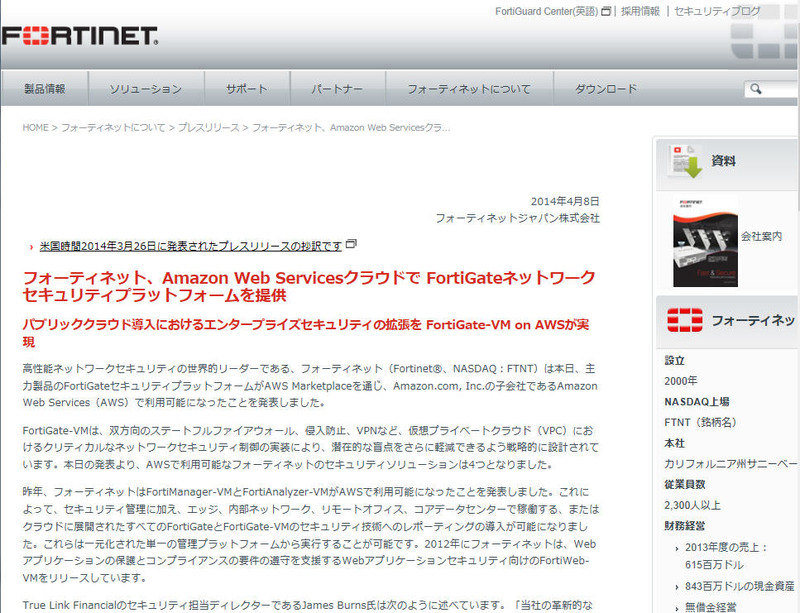
Task: Click the Fortinet logo in the header
Action: [80, 37]
